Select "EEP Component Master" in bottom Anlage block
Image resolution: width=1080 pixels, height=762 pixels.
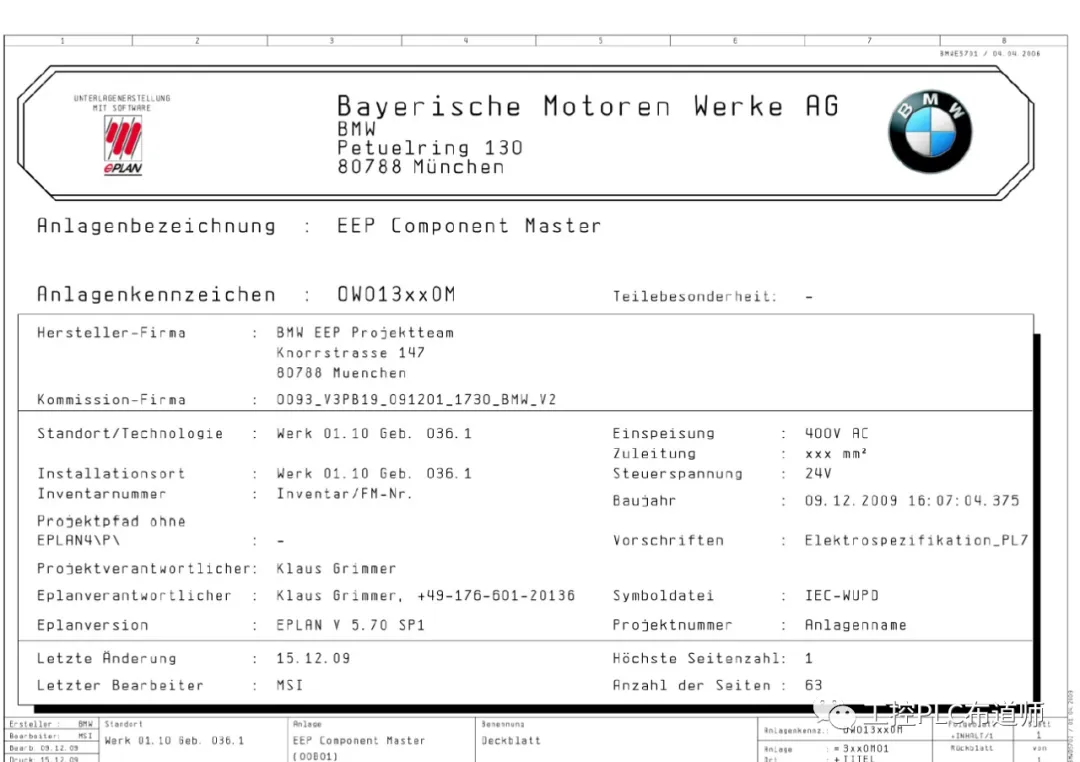pyautogui.click(x=359, y=741)
